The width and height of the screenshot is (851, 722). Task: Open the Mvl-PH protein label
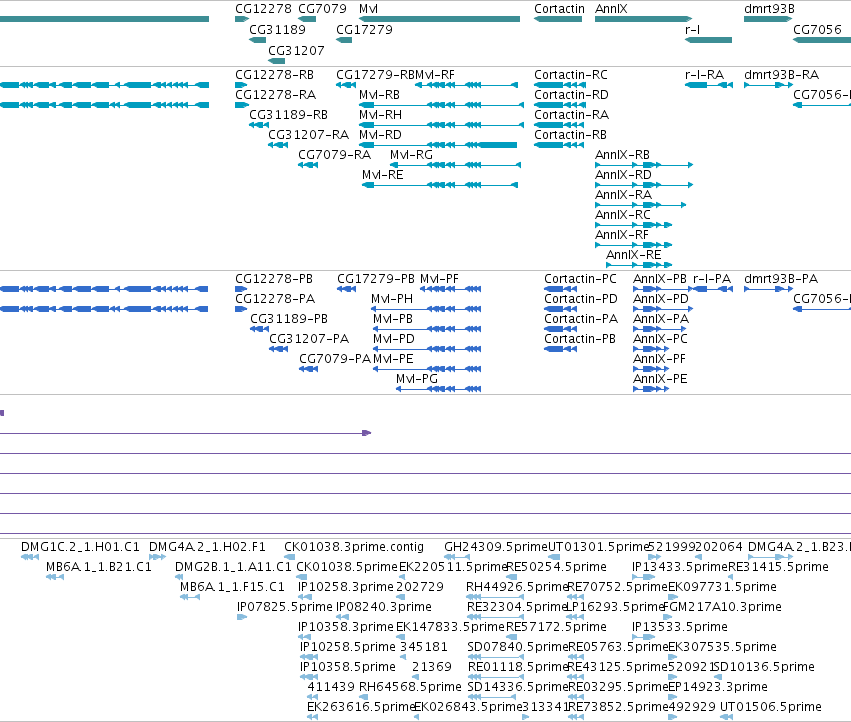click(x=392, y=299)
